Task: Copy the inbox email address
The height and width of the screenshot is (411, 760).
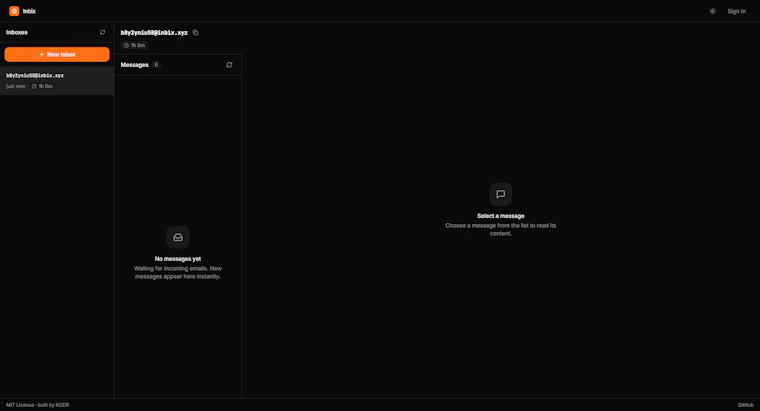Action: tap(196, 32)
